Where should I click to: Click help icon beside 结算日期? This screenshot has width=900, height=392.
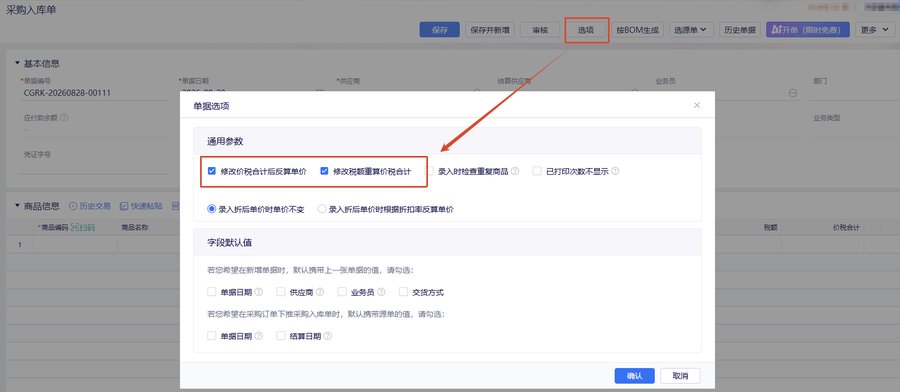tap(328, 336)
